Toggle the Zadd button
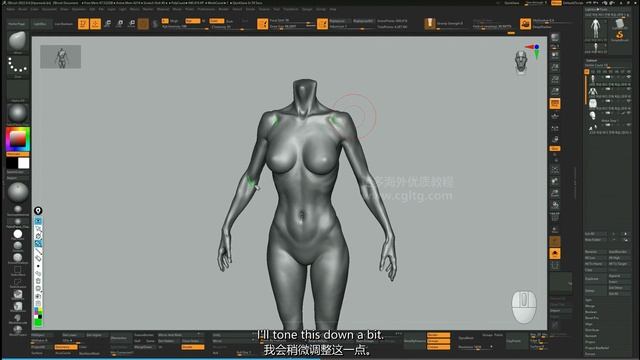 217,21
